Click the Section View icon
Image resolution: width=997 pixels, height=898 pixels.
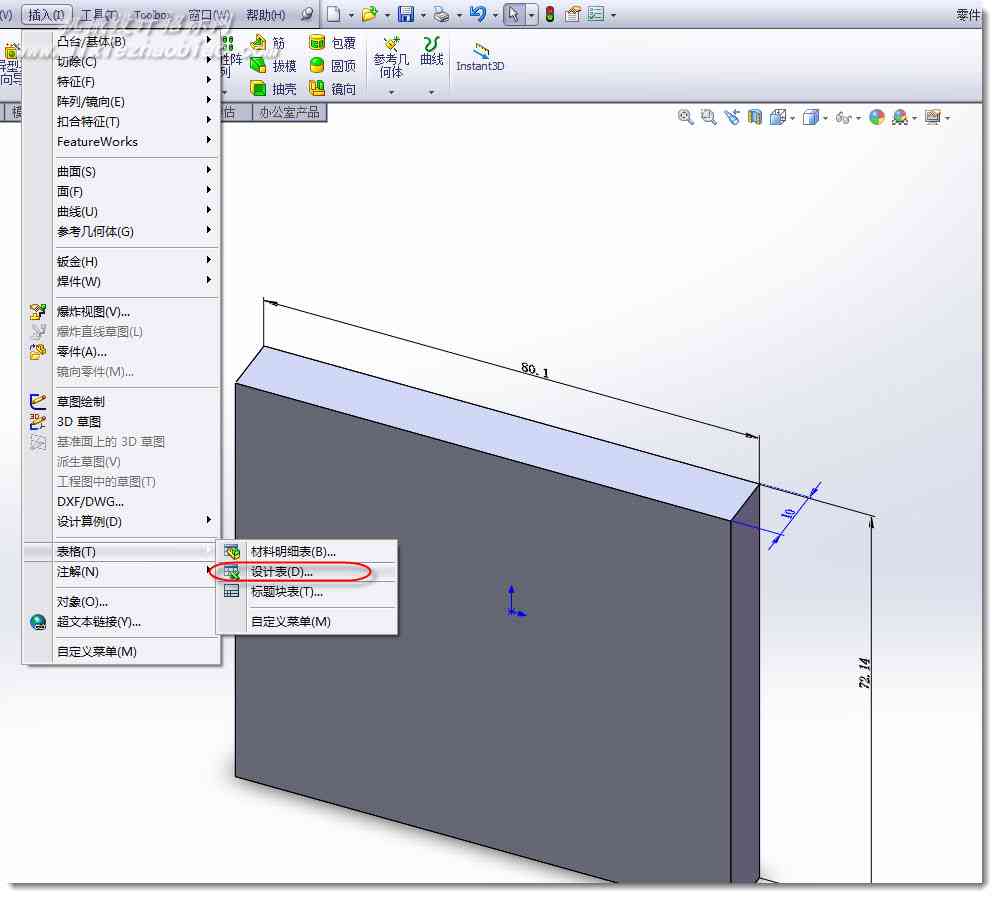[754, 117]
